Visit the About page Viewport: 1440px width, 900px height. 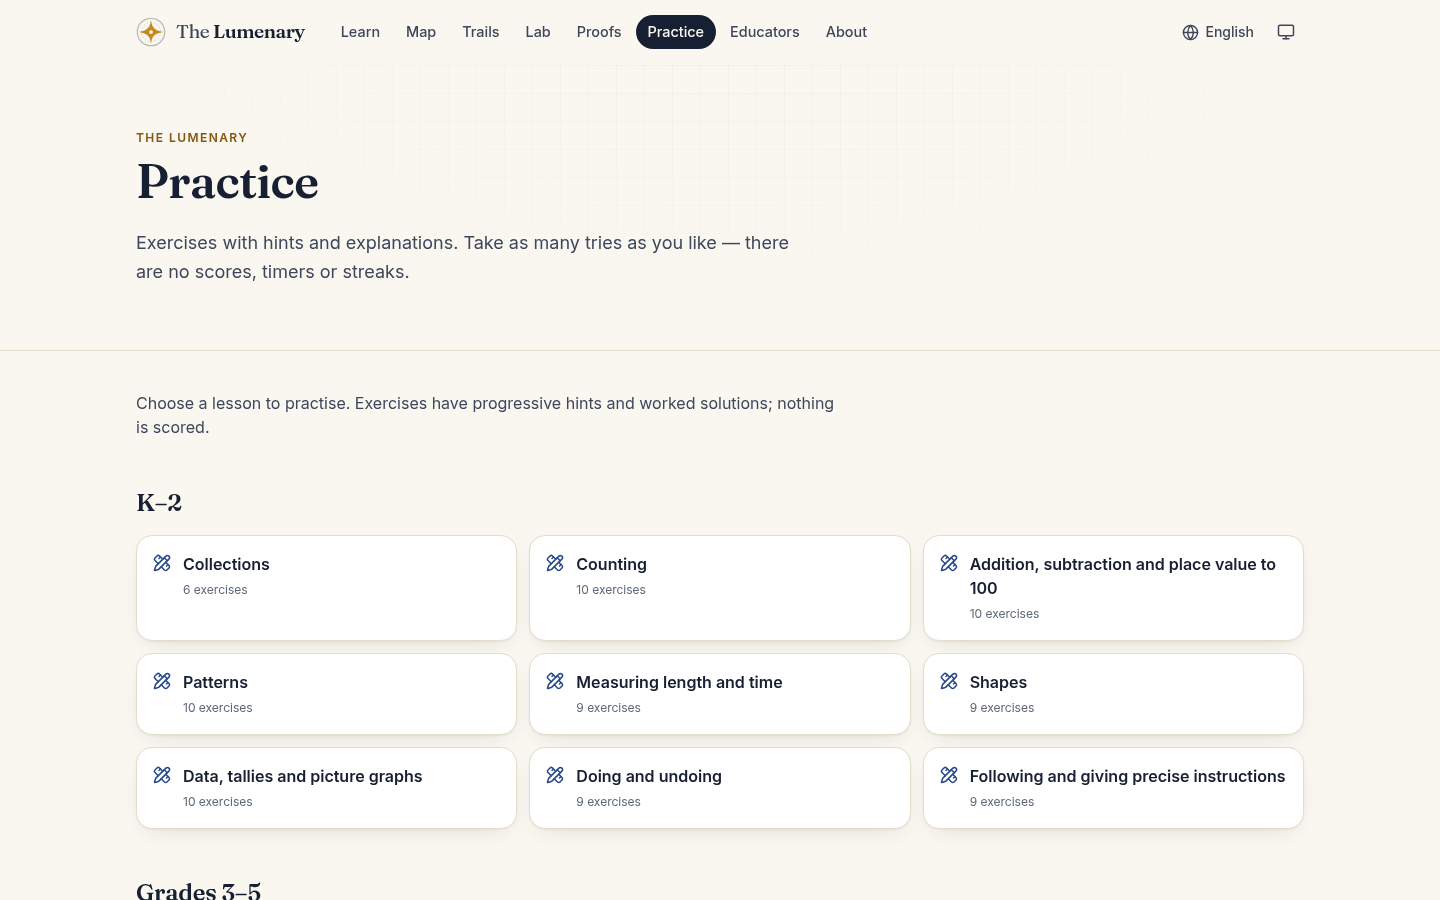846,32
